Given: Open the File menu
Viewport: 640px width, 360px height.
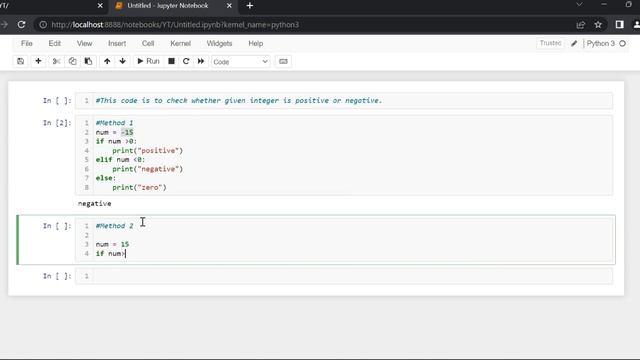Looking at the screenshot, I should pos(27,44).
